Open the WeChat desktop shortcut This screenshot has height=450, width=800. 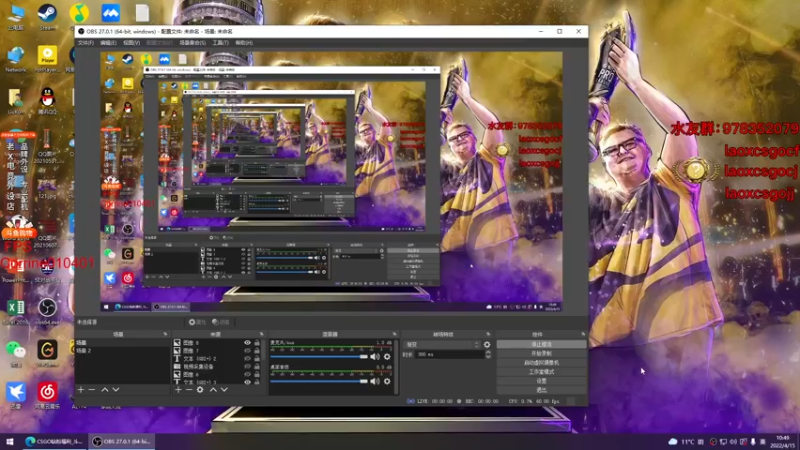pos(16,354)
